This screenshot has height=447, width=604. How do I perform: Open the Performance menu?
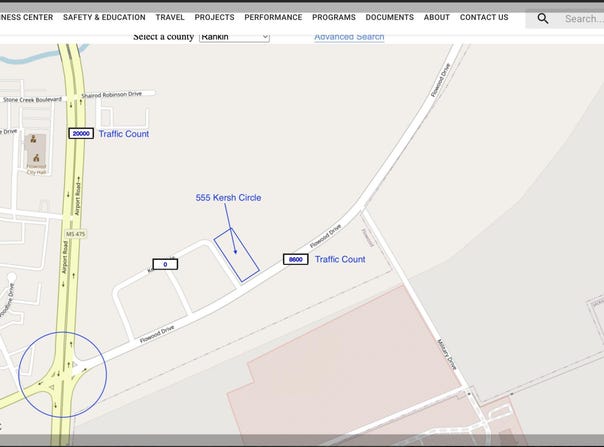pos(273,17)
